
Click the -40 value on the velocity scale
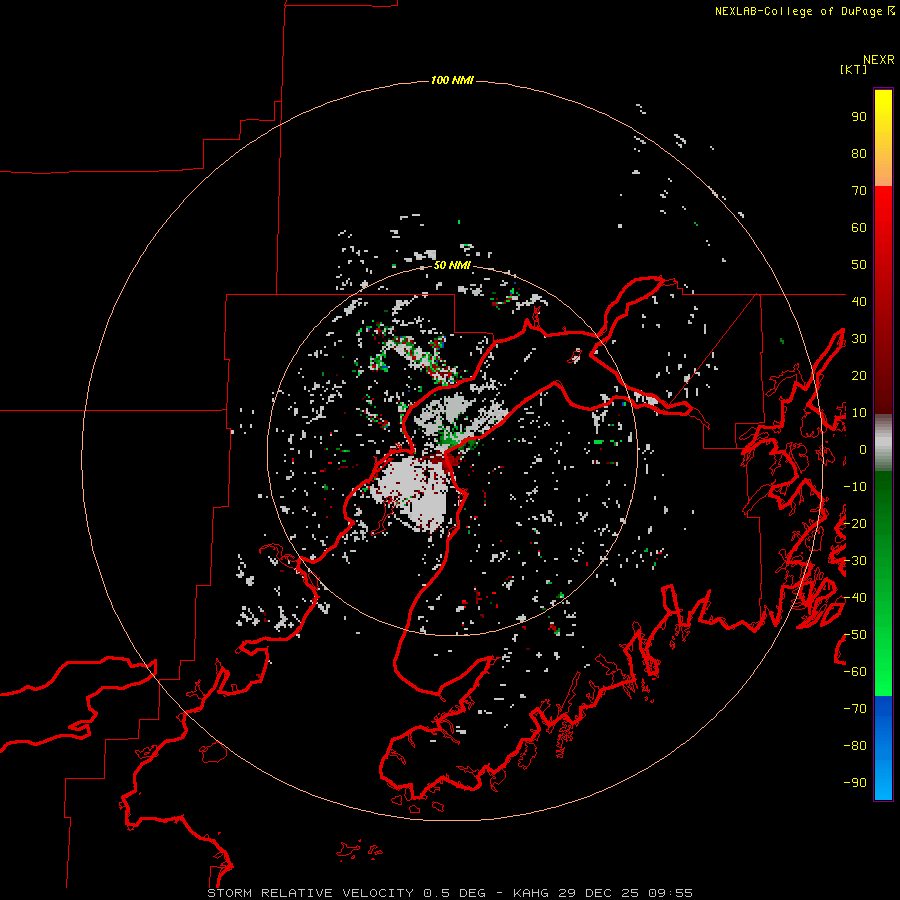tap(855, 598)
